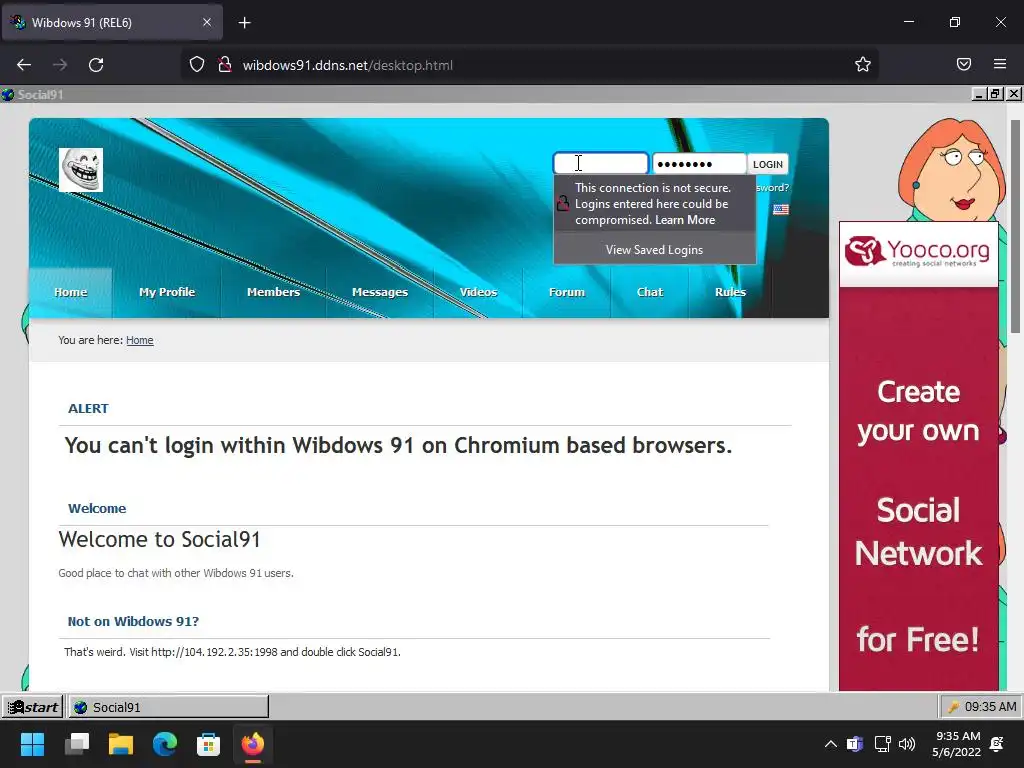Close the Wibdows 91 (REL6) tab
This screenshot has width=1024, height=768.
[207, 22]
